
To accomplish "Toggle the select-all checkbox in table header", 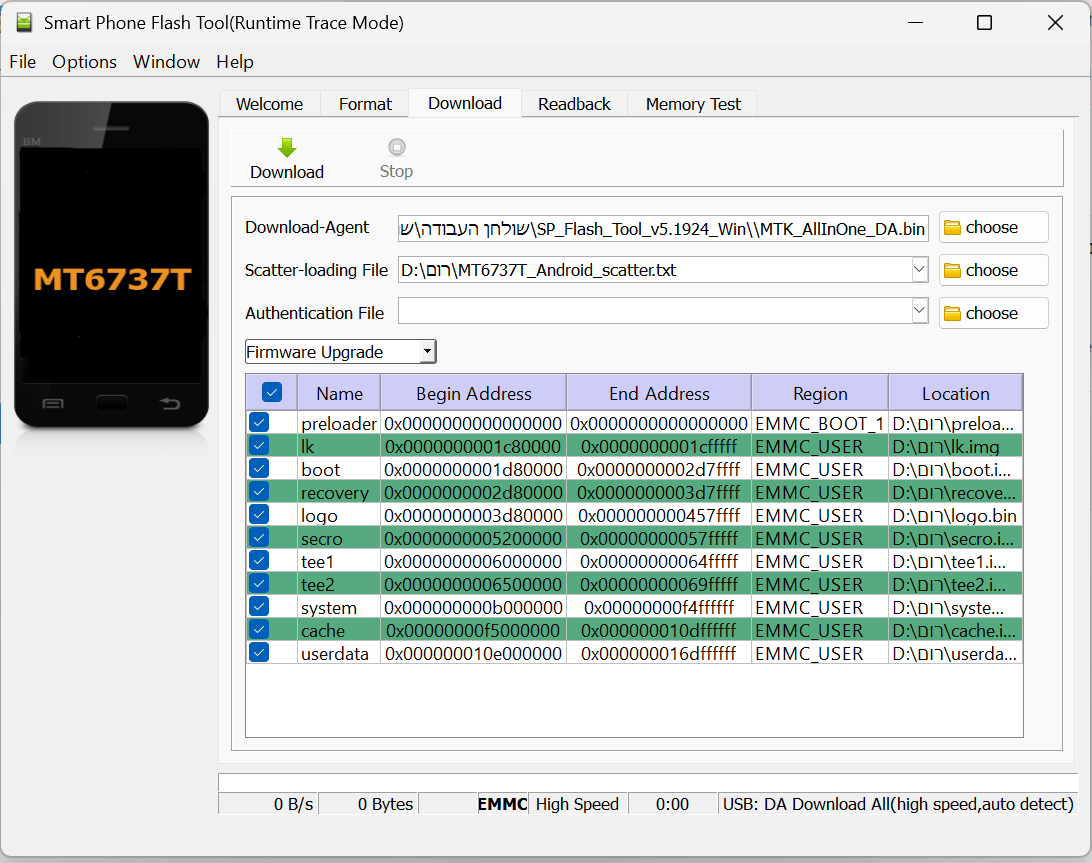I will [x=272, y=393].
